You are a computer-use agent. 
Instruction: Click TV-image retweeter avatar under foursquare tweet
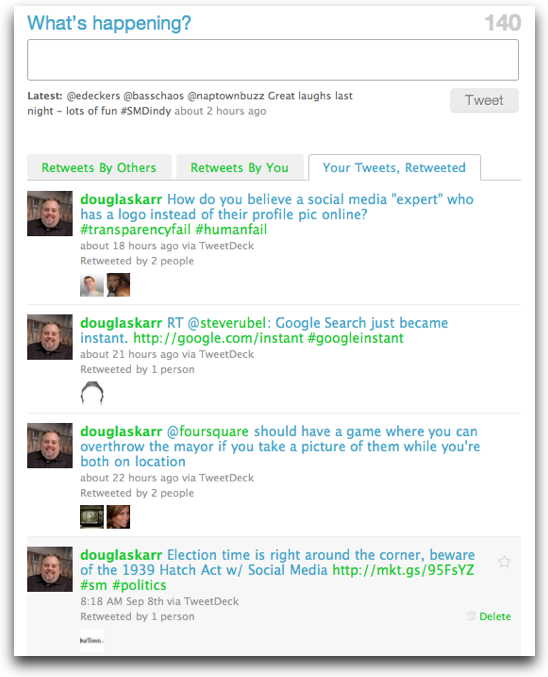click(92, 517)
